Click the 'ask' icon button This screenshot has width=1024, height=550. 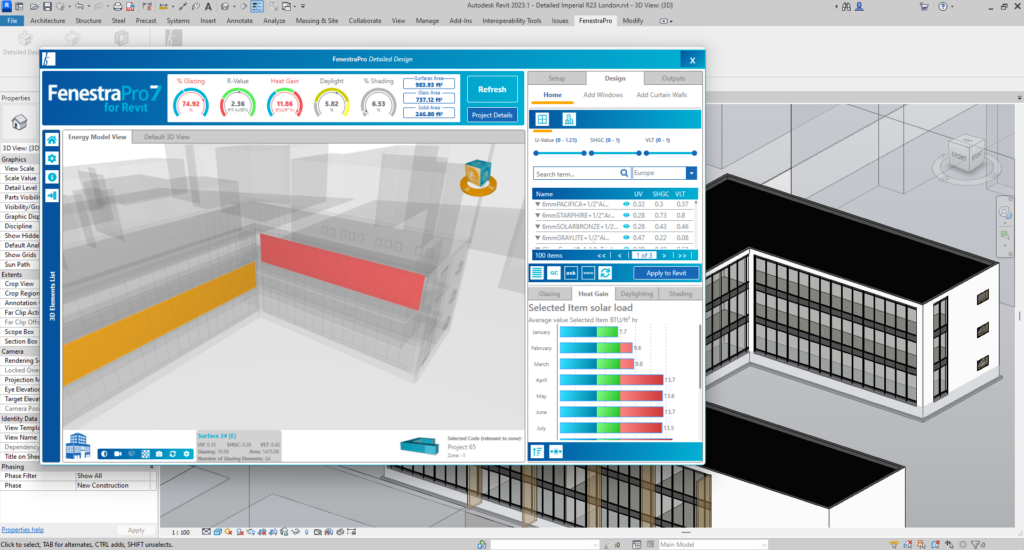[x=571, y=273]
